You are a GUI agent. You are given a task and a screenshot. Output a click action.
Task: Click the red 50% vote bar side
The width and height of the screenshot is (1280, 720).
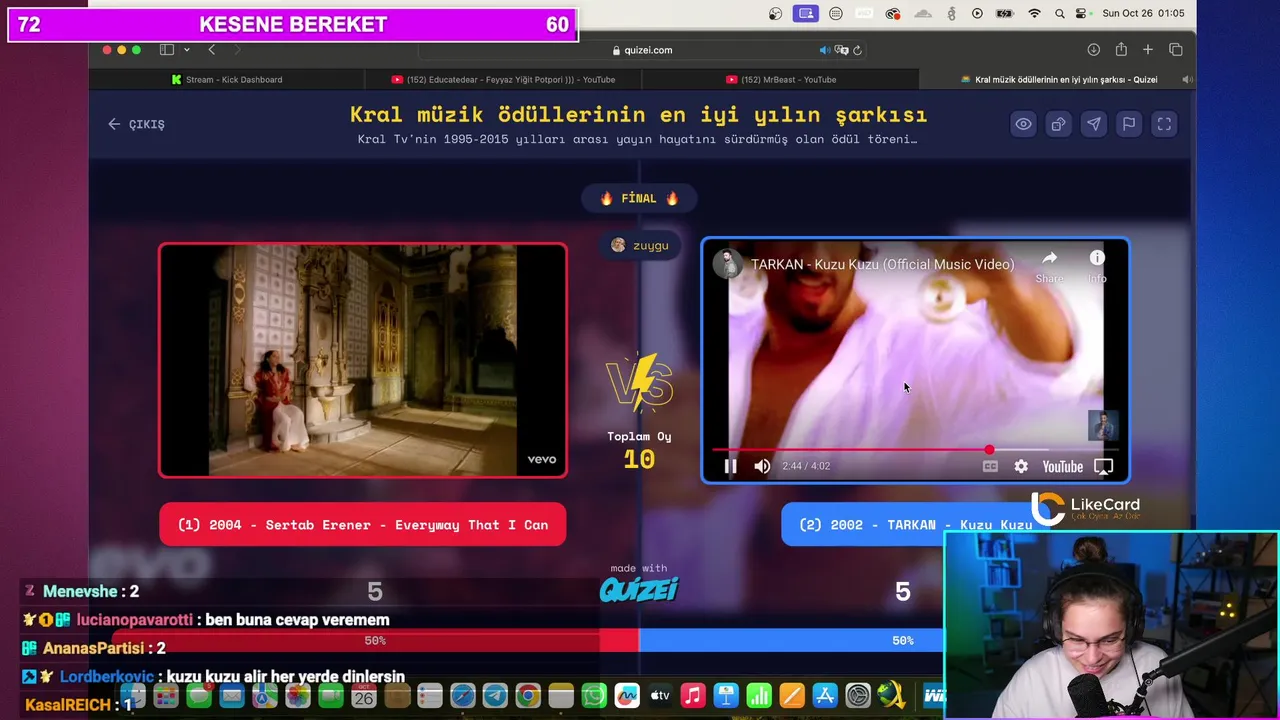tap(375, 640)
